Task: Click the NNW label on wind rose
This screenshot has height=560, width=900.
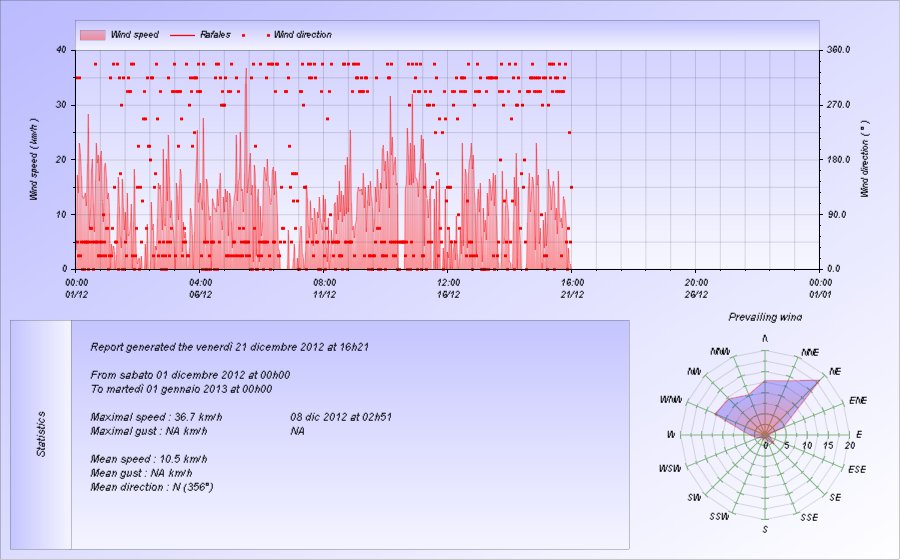Action: pos(720,351)
